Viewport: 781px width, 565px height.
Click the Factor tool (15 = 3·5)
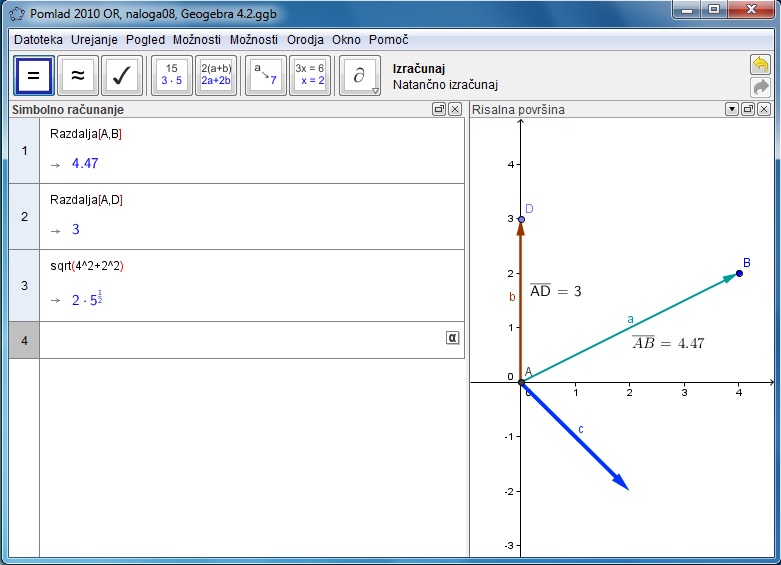pos(171,76)
